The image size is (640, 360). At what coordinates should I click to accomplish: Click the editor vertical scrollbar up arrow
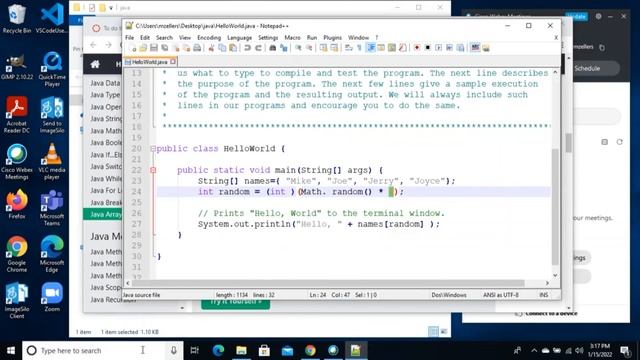click(x=555, y=73)
